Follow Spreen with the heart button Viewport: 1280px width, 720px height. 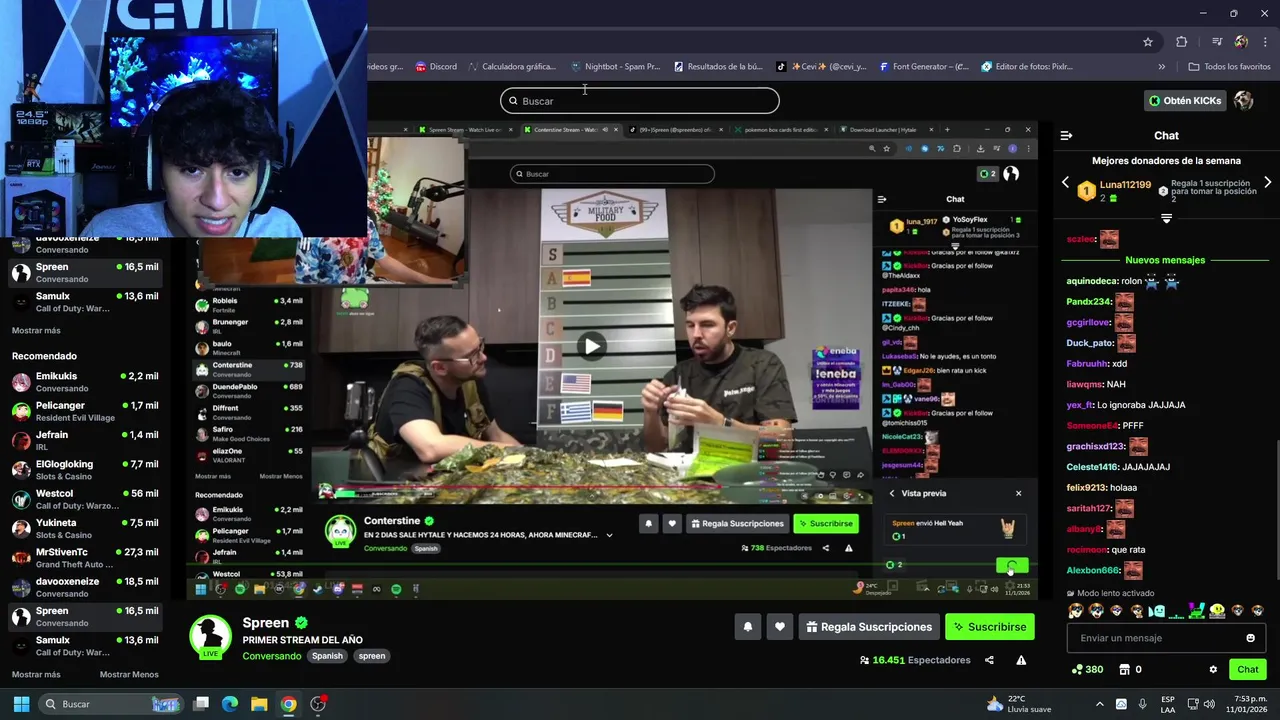click(780, 627)
